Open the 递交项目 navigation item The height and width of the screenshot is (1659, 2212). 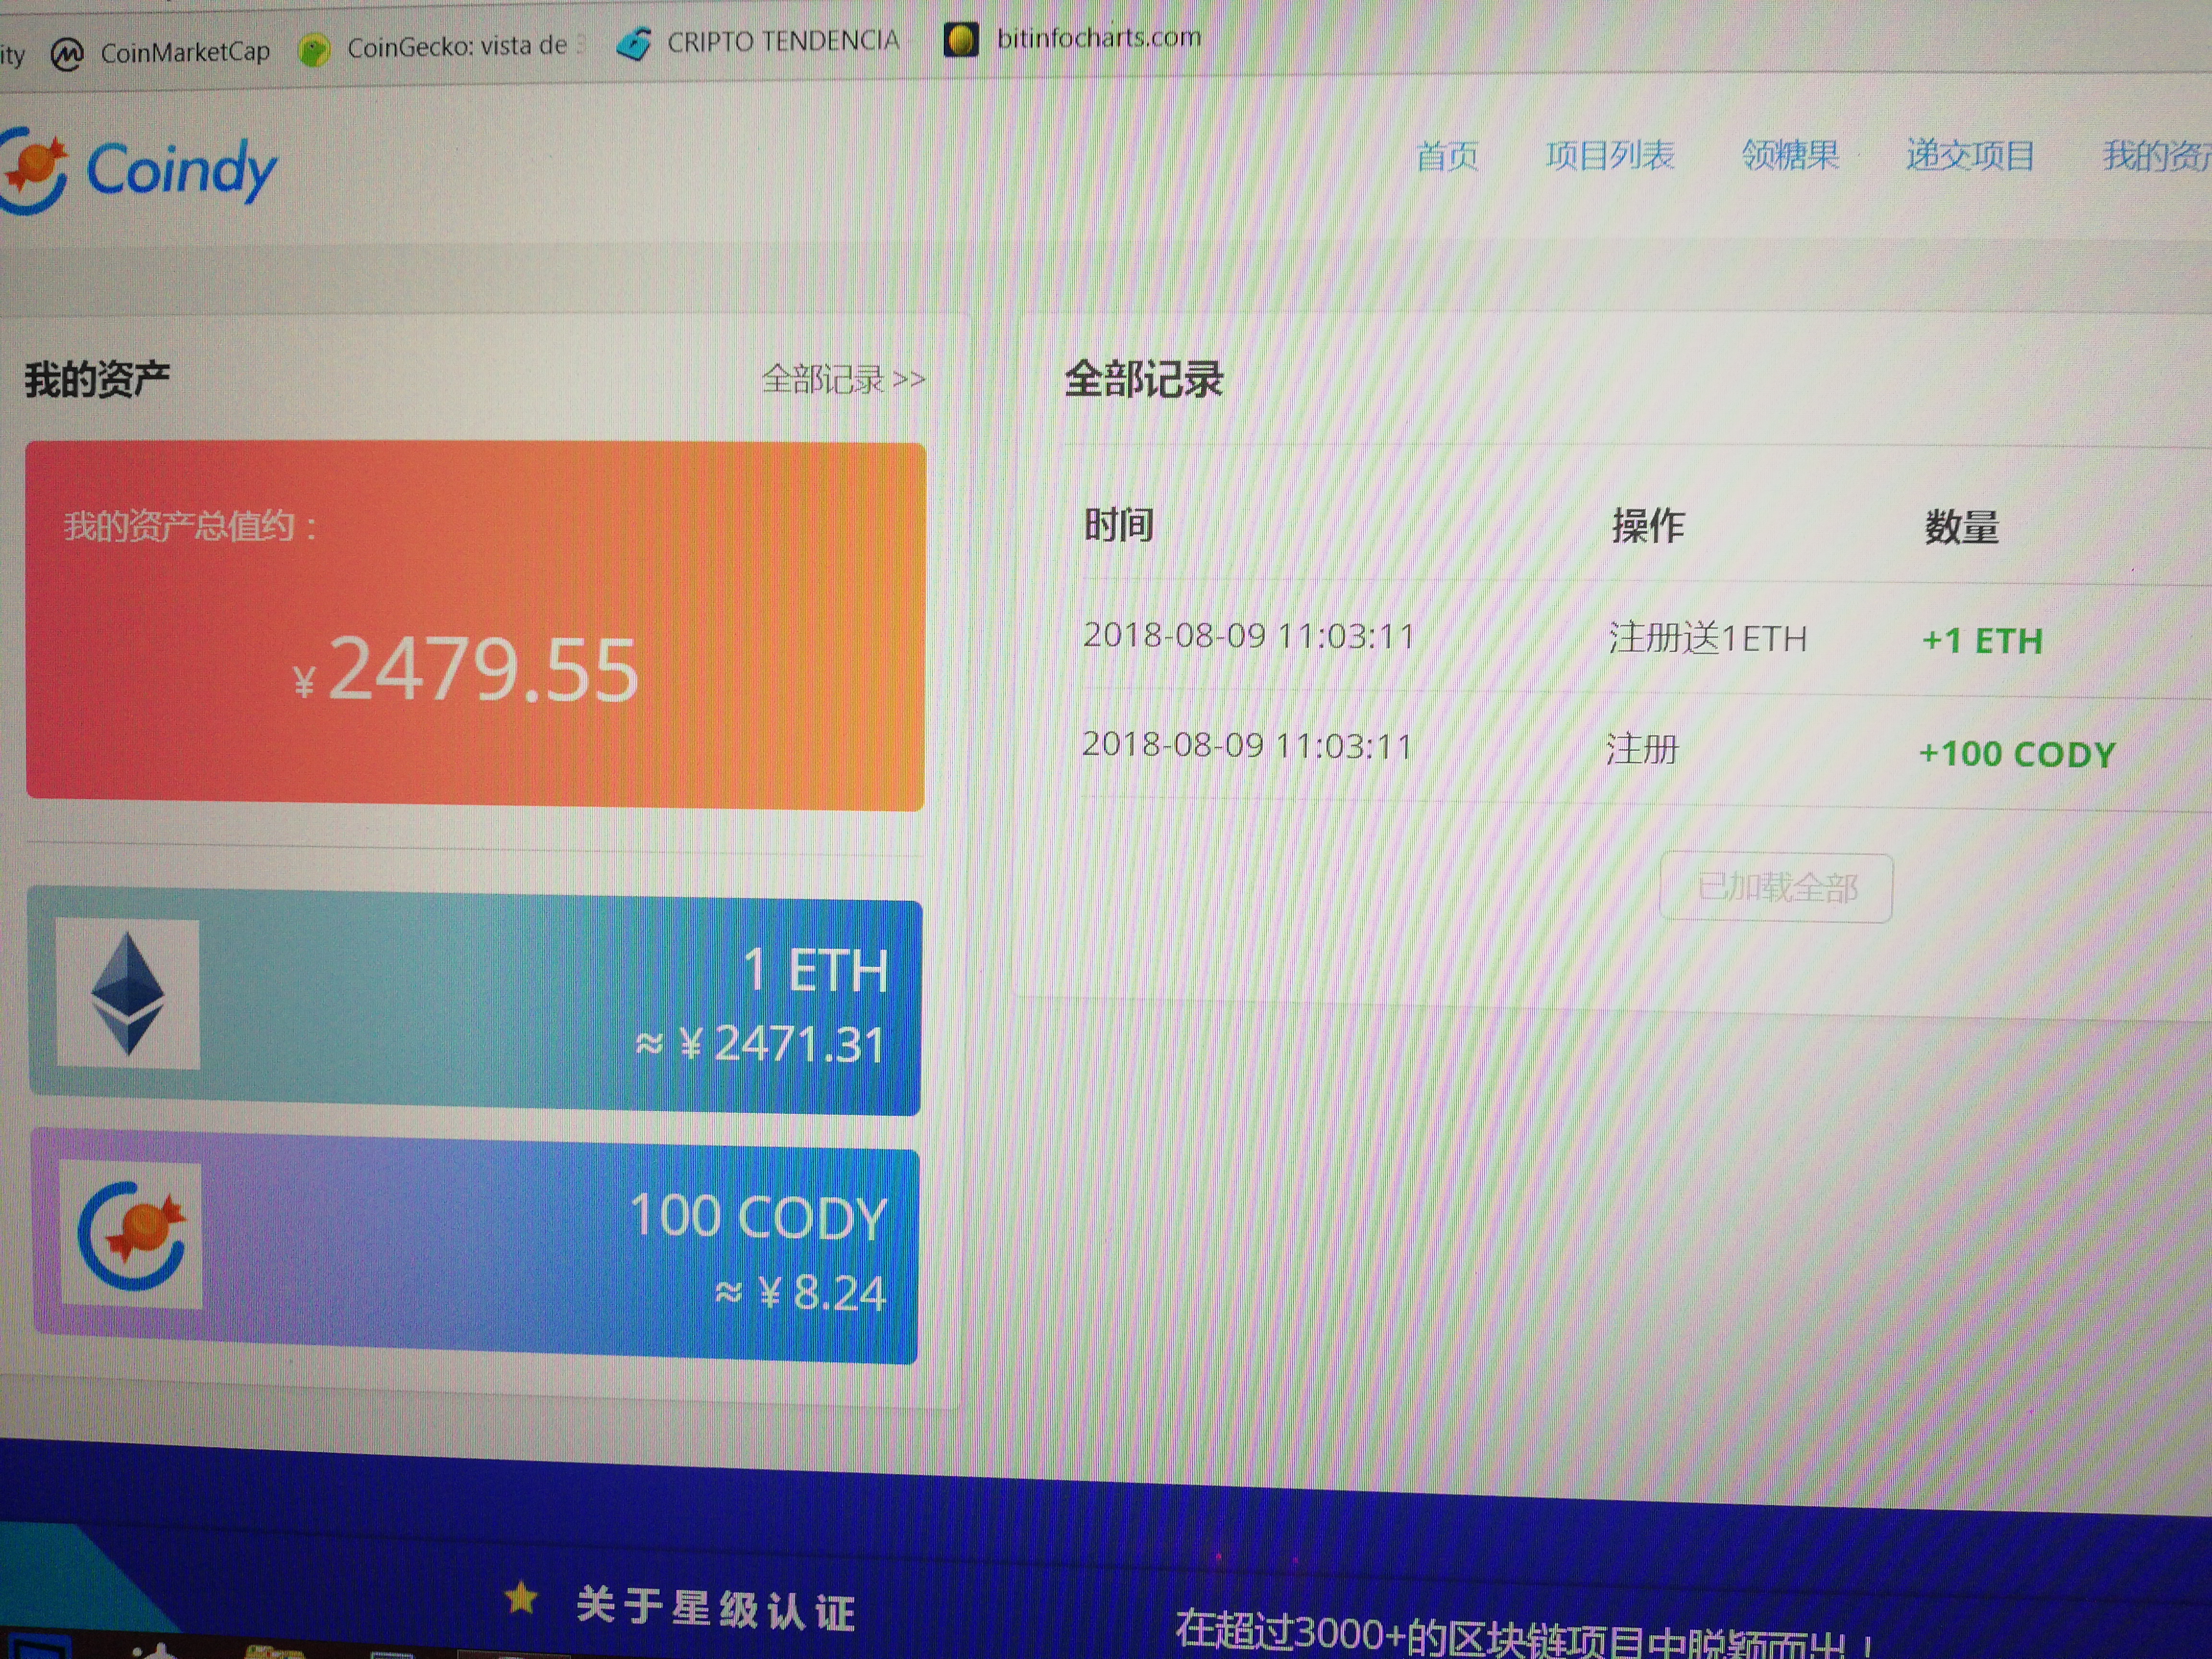(1970, 155)
